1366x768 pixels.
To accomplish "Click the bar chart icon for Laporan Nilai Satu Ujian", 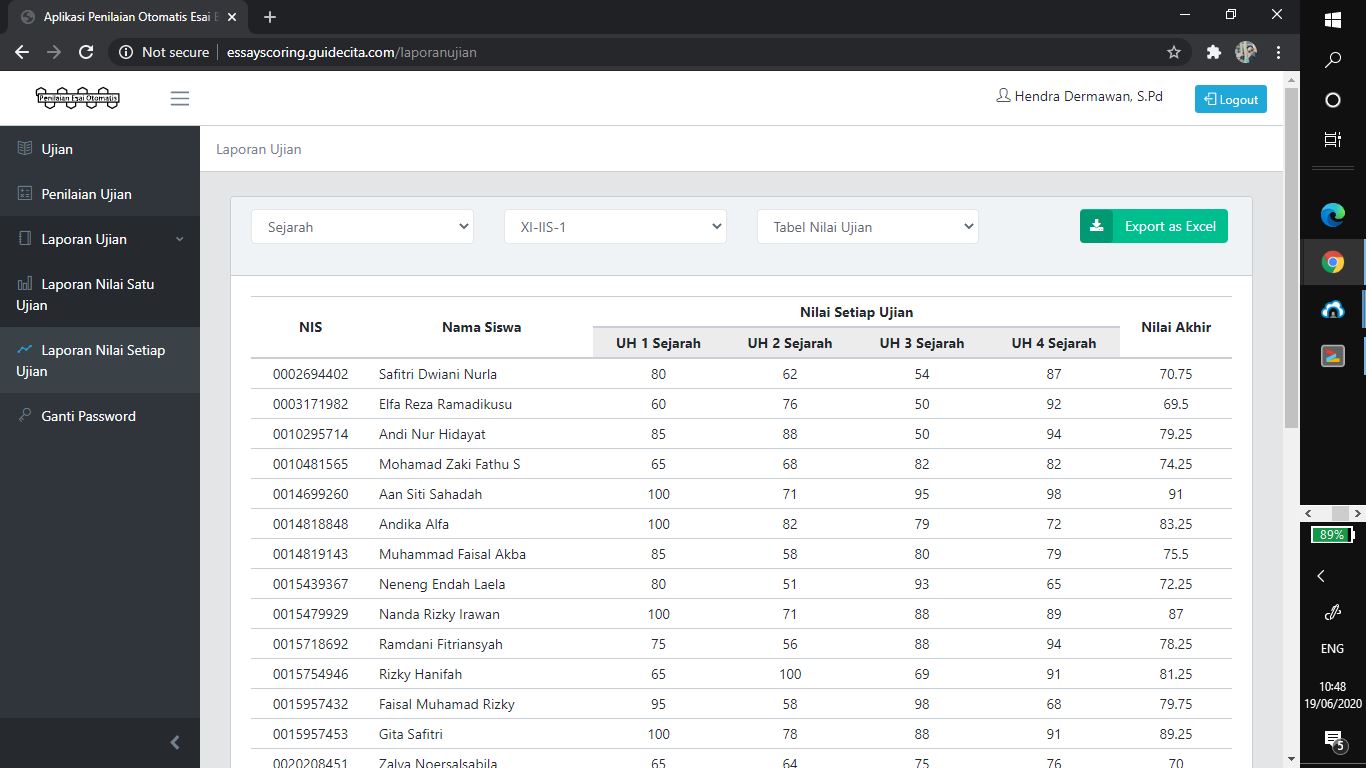I will coord(25,284).
